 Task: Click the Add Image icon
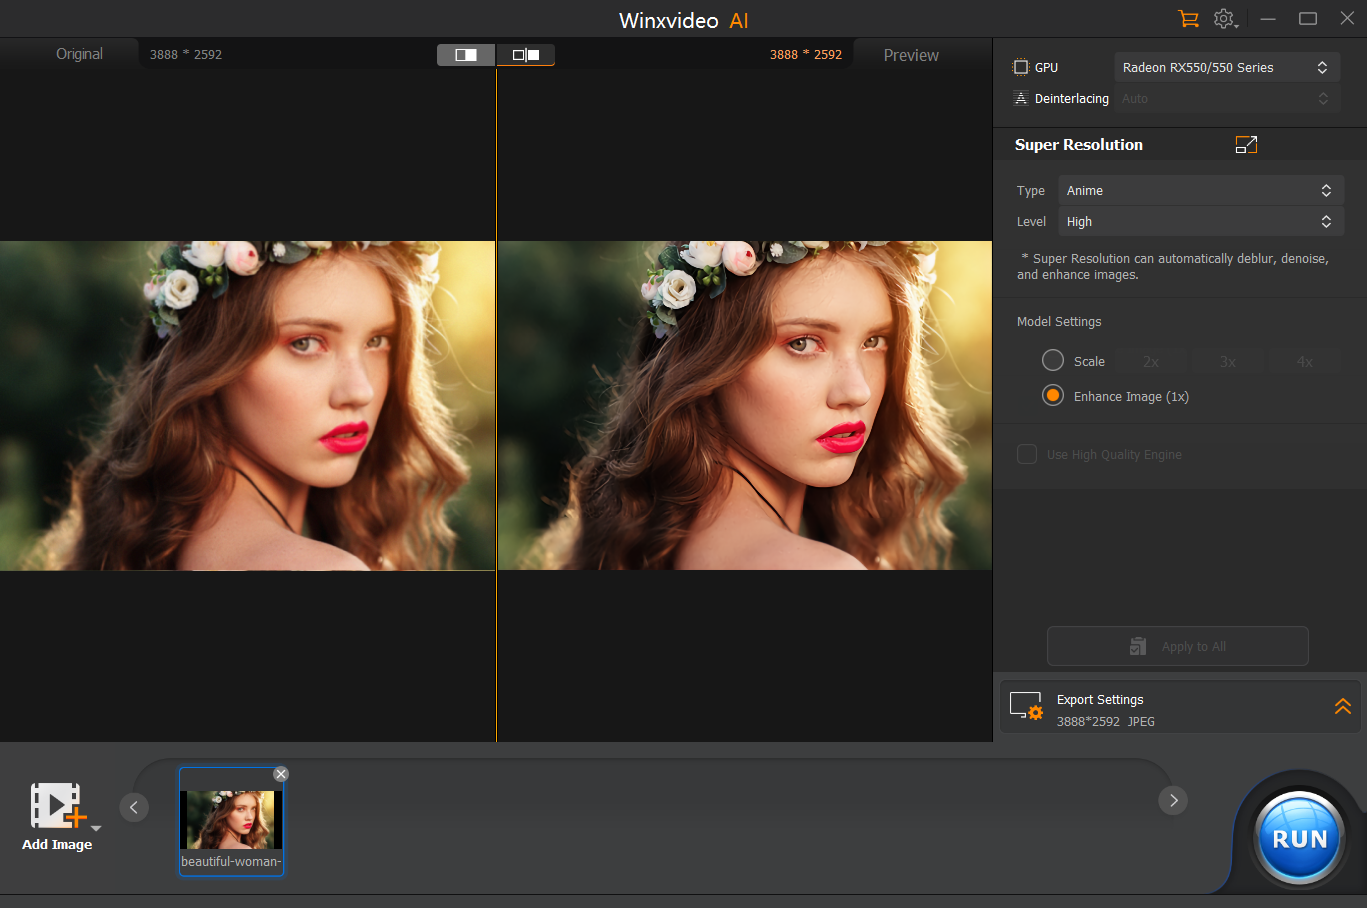pyautogui.click(x=57, y=803)
